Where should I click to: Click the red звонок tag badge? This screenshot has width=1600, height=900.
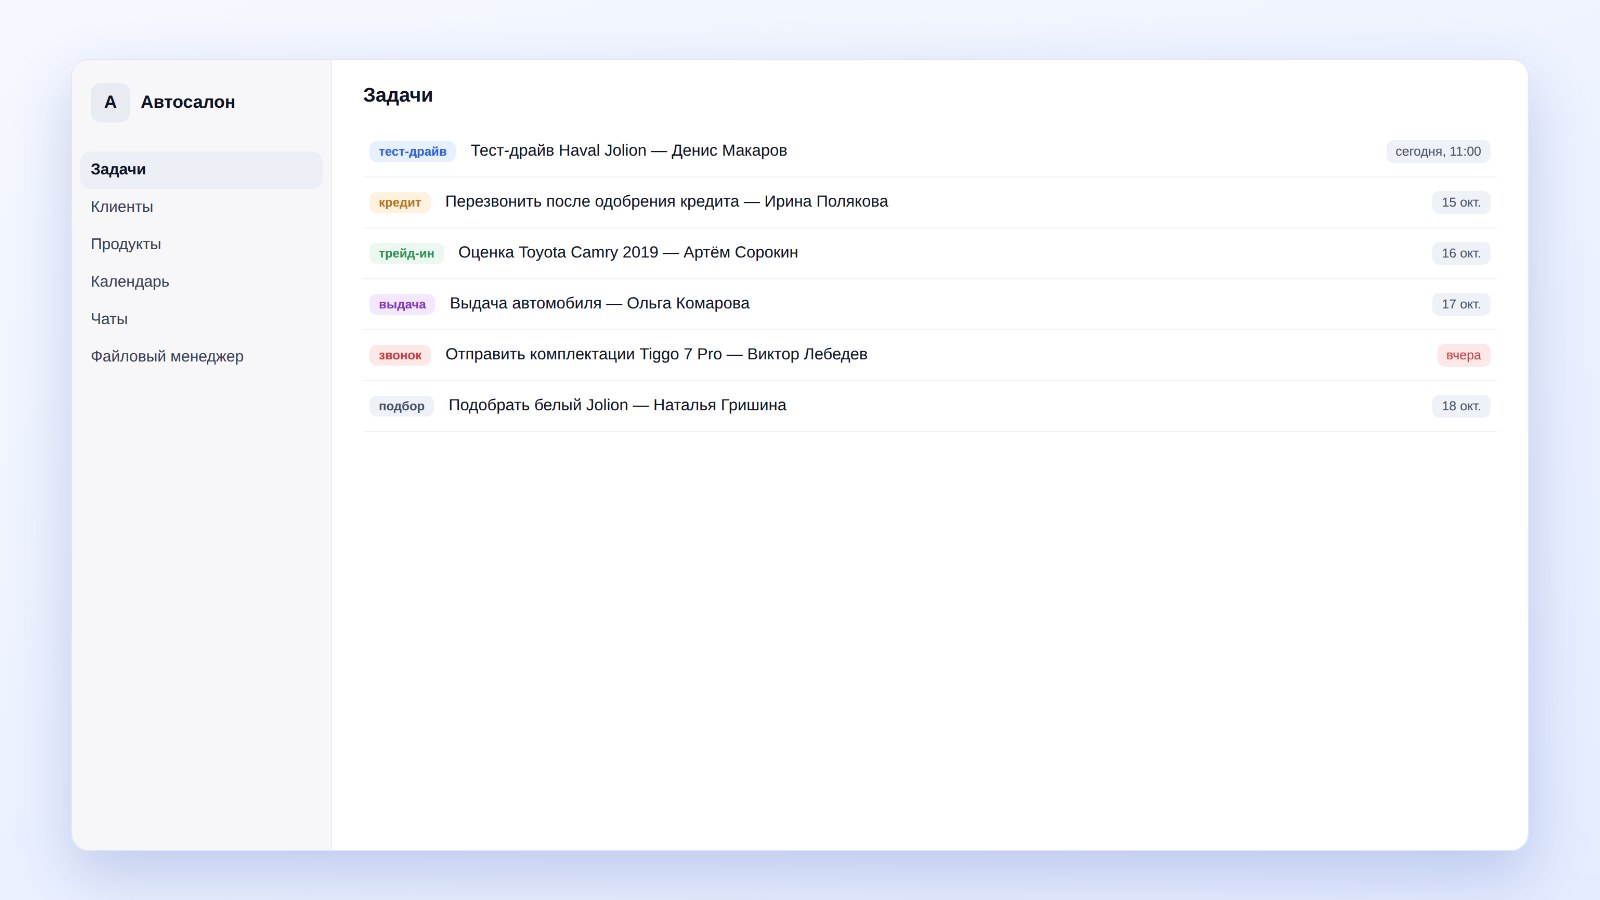[400, 355]
